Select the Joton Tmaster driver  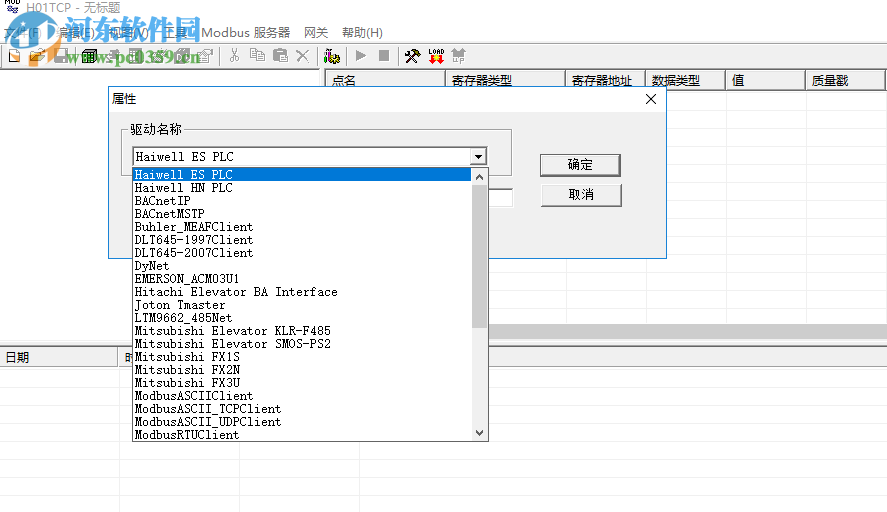point(302,305)
